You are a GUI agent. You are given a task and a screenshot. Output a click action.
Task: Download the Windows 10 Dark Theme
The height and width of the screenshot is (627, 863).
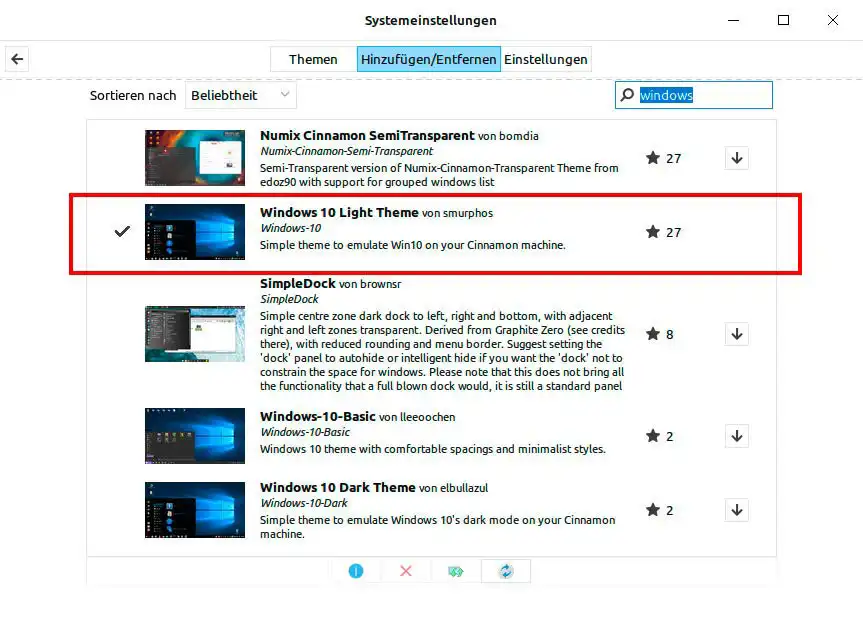pos(737,510)
